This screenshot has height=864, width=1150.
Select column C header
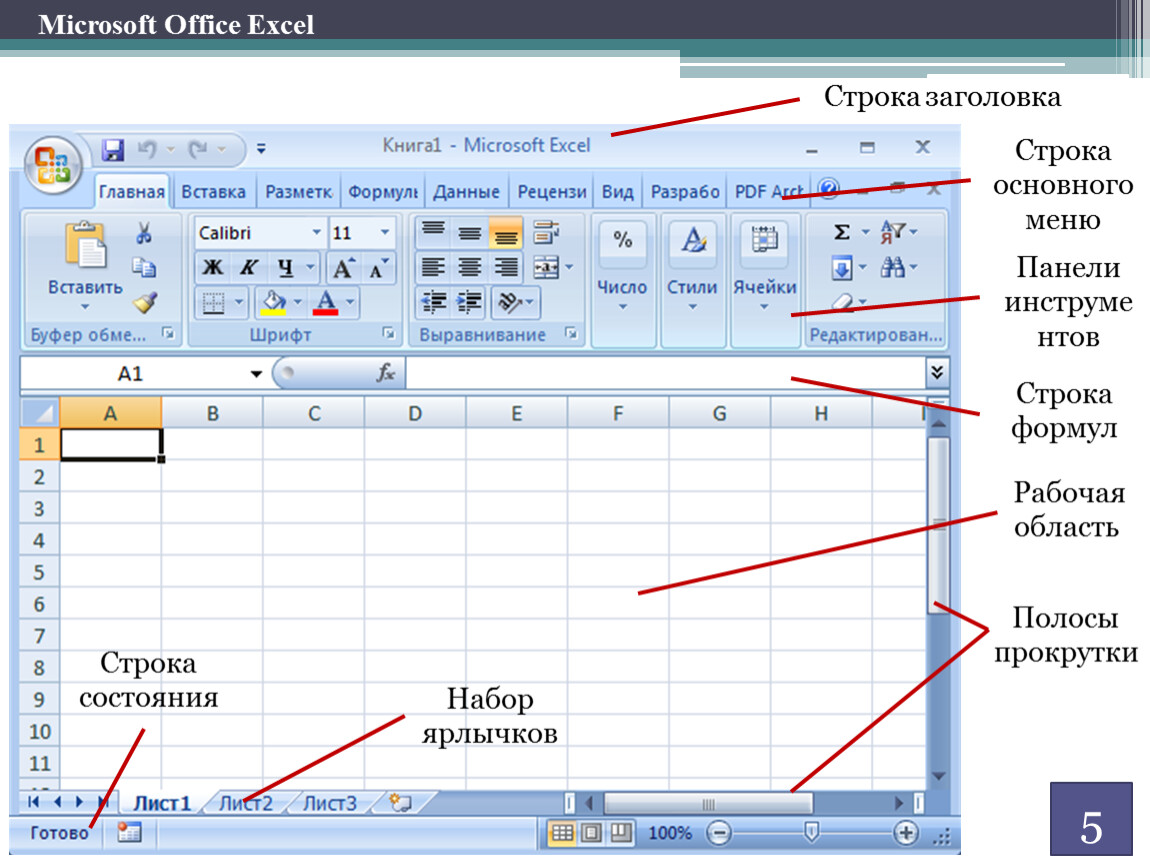click(314, 412)
